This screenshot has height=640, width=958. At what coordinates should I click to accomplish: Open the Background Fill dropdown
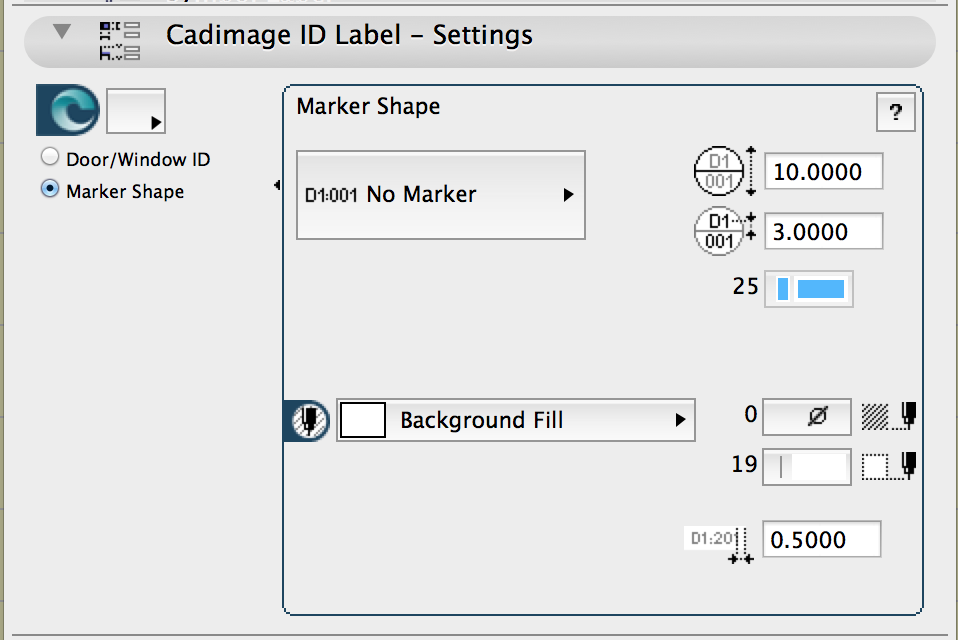point(516,420)
